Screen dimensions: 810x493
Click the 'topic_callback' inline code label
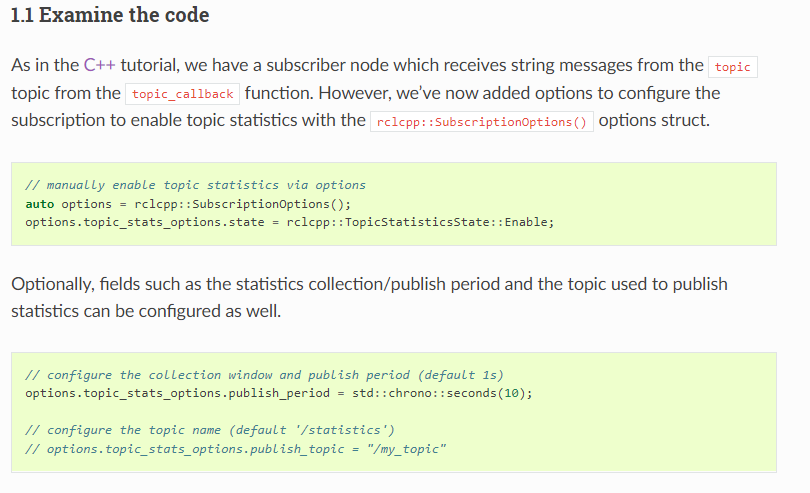pos(182,94)
